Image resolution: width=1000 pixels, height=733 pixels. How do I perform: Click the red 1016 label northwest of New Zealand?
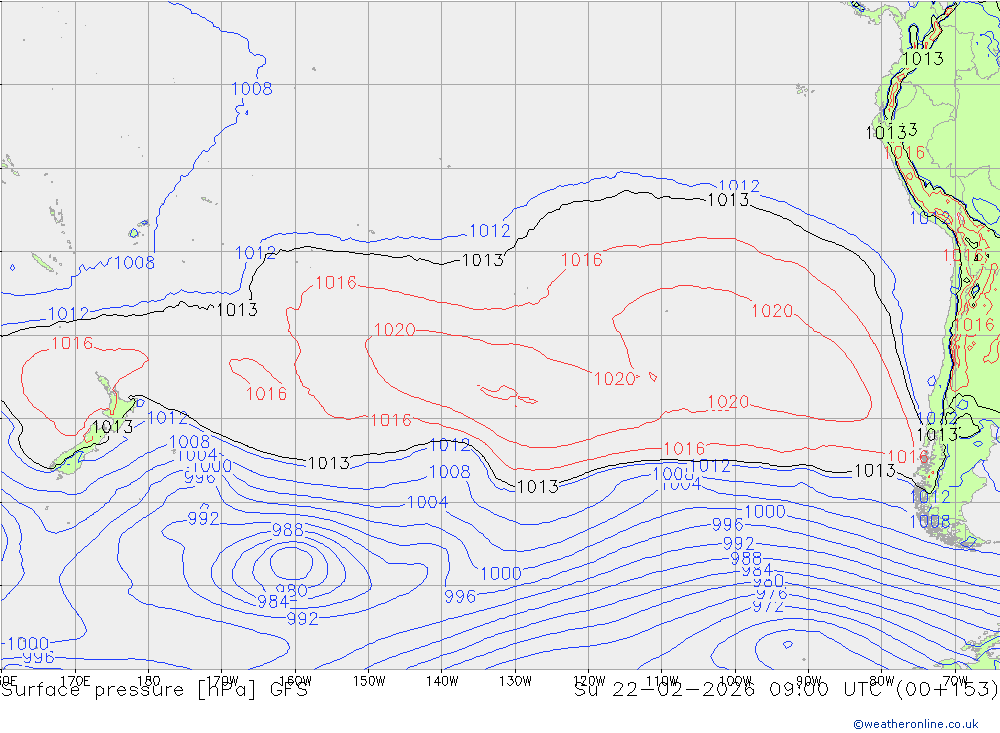tap(72, 343)
